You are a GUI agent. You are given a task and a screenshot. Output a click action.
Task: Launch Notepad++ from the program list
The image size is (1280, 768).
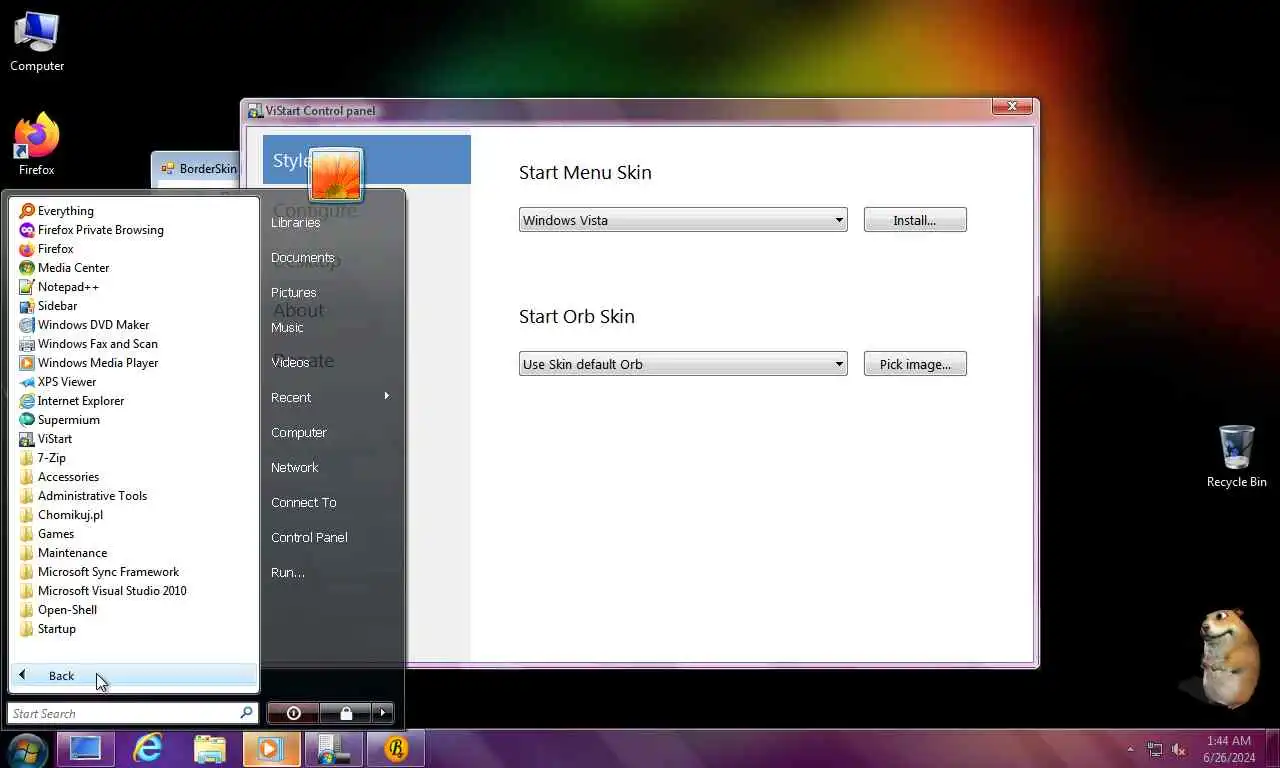tap(59, 287)
